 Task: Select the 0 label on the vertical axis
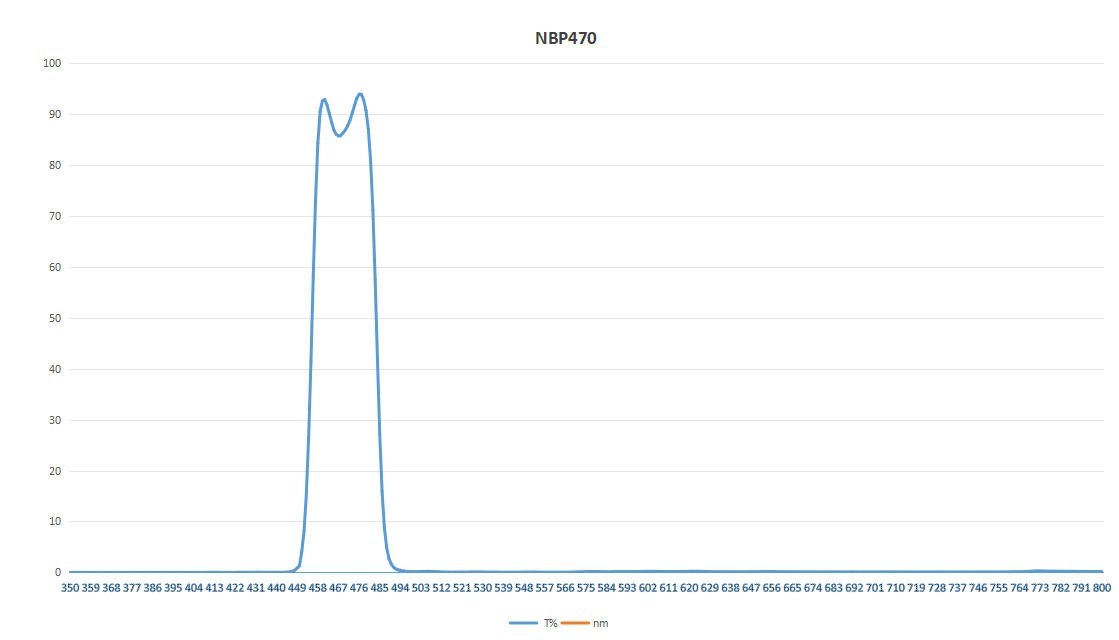point(59,572)
